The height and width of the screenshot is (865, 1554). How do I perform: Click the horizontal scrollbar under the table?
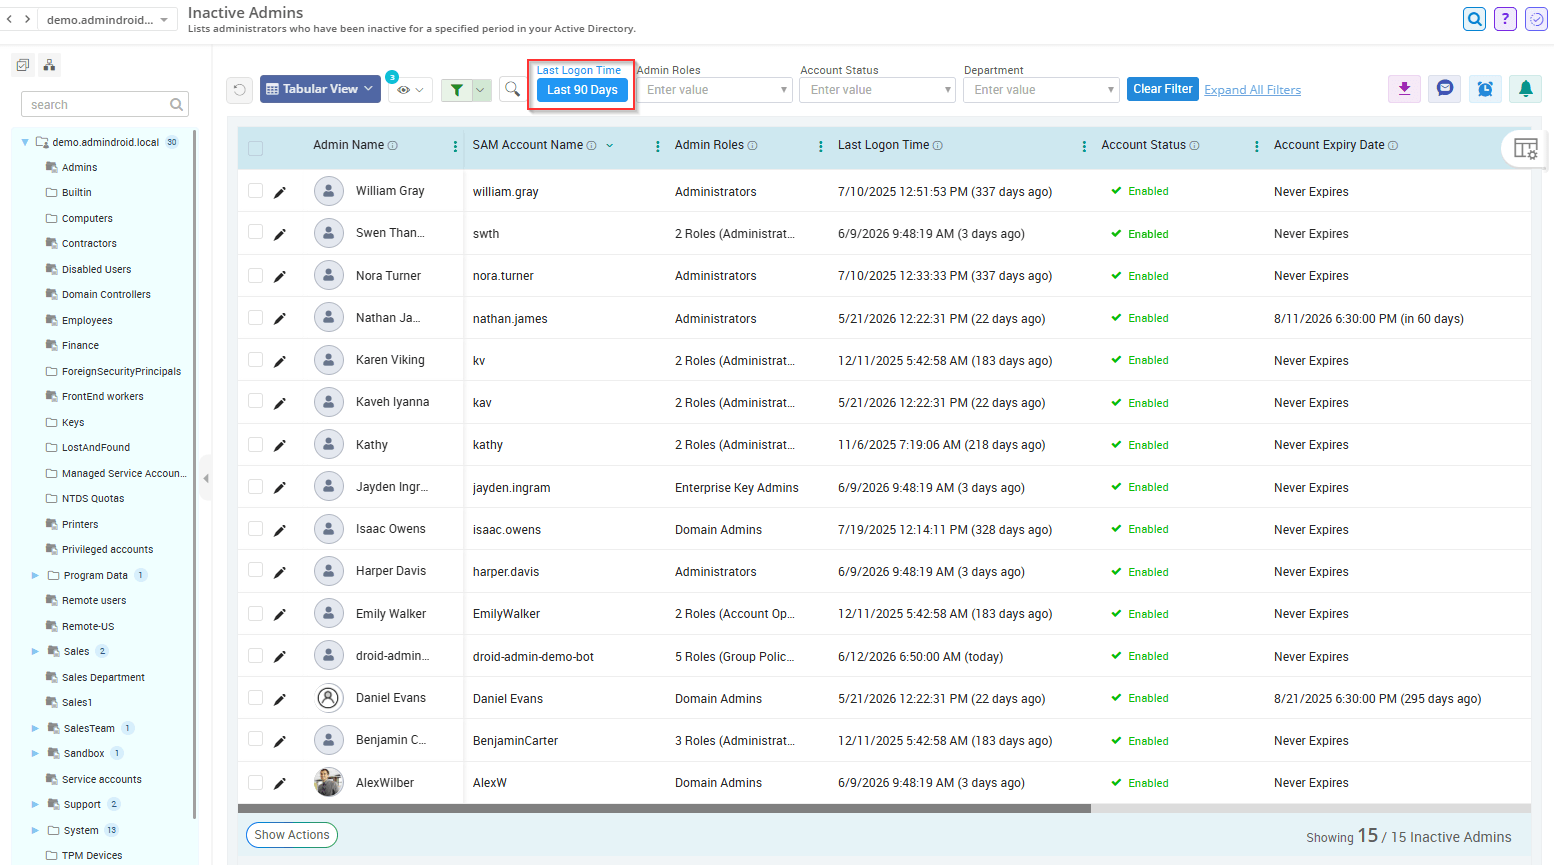[x=664, y=808]
